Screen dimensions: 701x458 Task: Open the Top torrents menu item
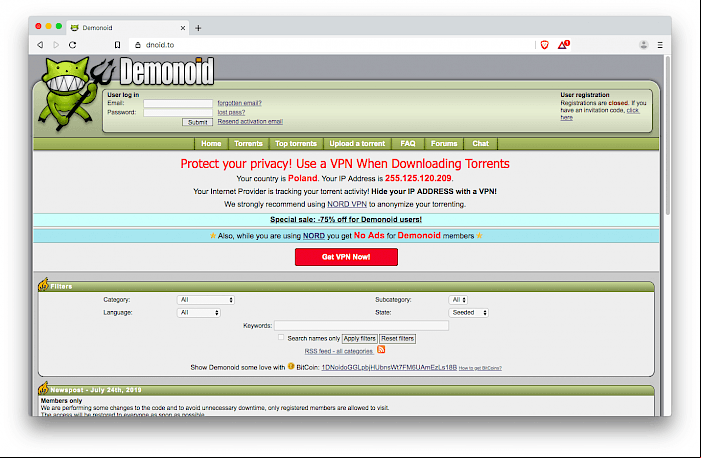(x=296, y=144)
